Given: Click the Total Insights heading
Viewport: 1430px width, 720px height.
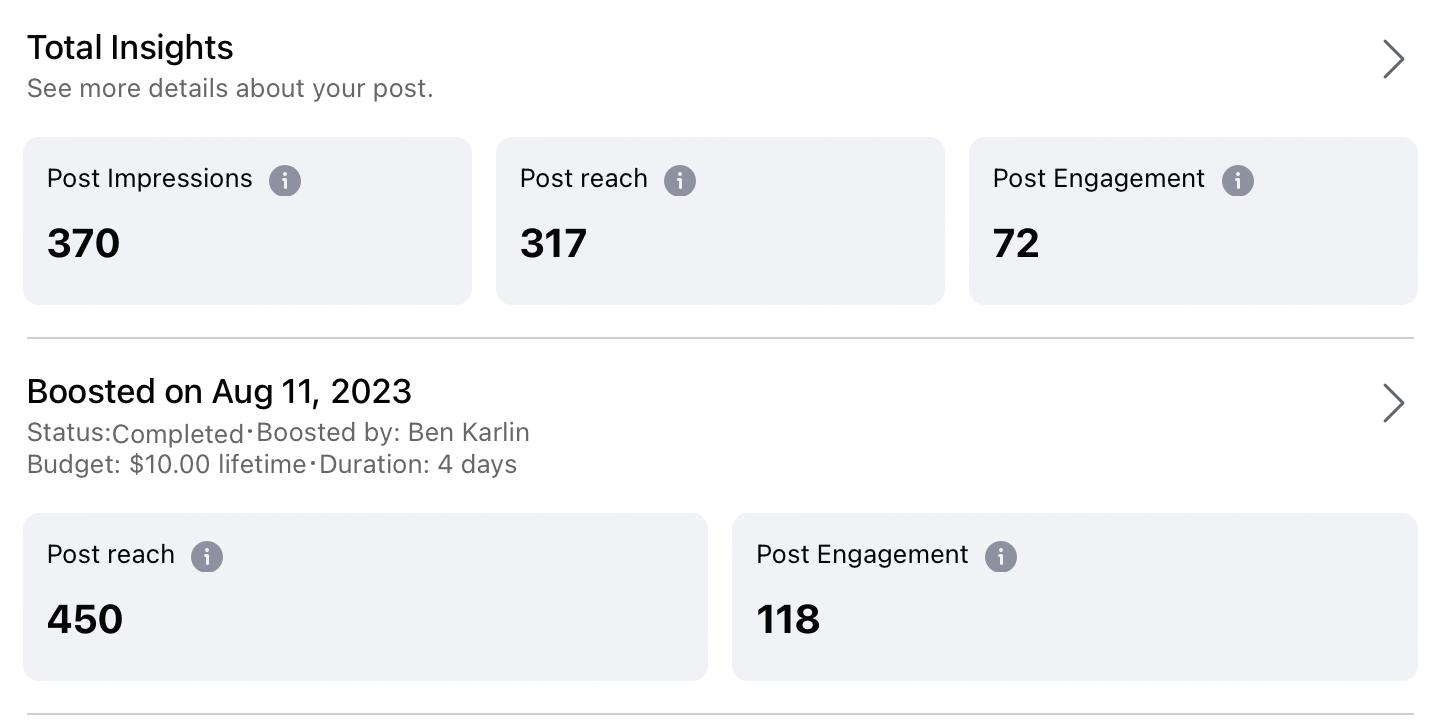Looking at the screenshot, I should pos(130,48).
